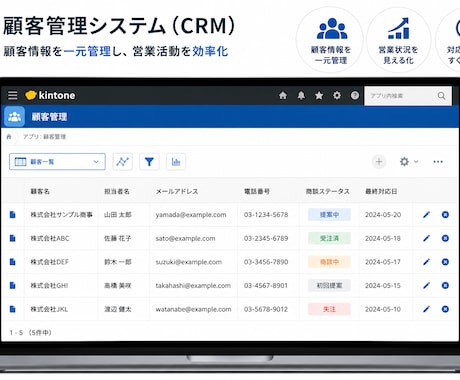Click the 失注 status badge
Image resolution: width=460 pixels, height=380 pixels.
click(329, 309)
